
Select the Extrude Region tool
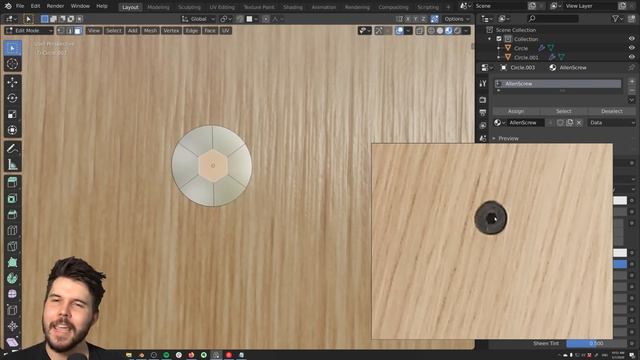[x=12, y=182]
